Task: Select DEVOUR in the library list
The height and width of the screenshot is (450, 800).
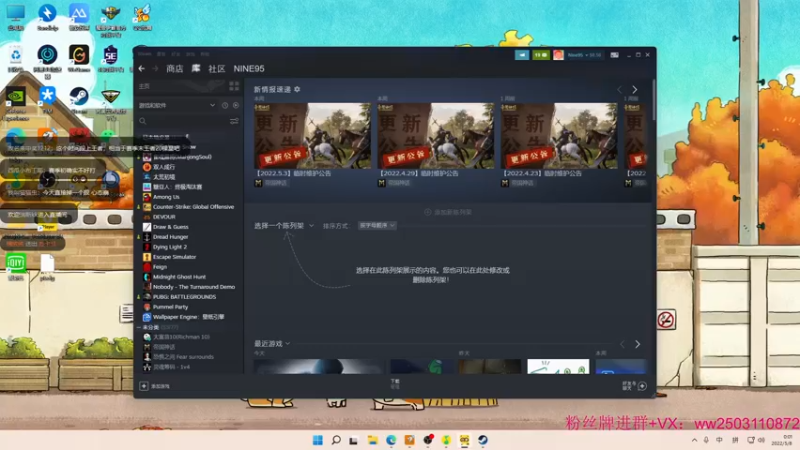Action: point(164,217)
